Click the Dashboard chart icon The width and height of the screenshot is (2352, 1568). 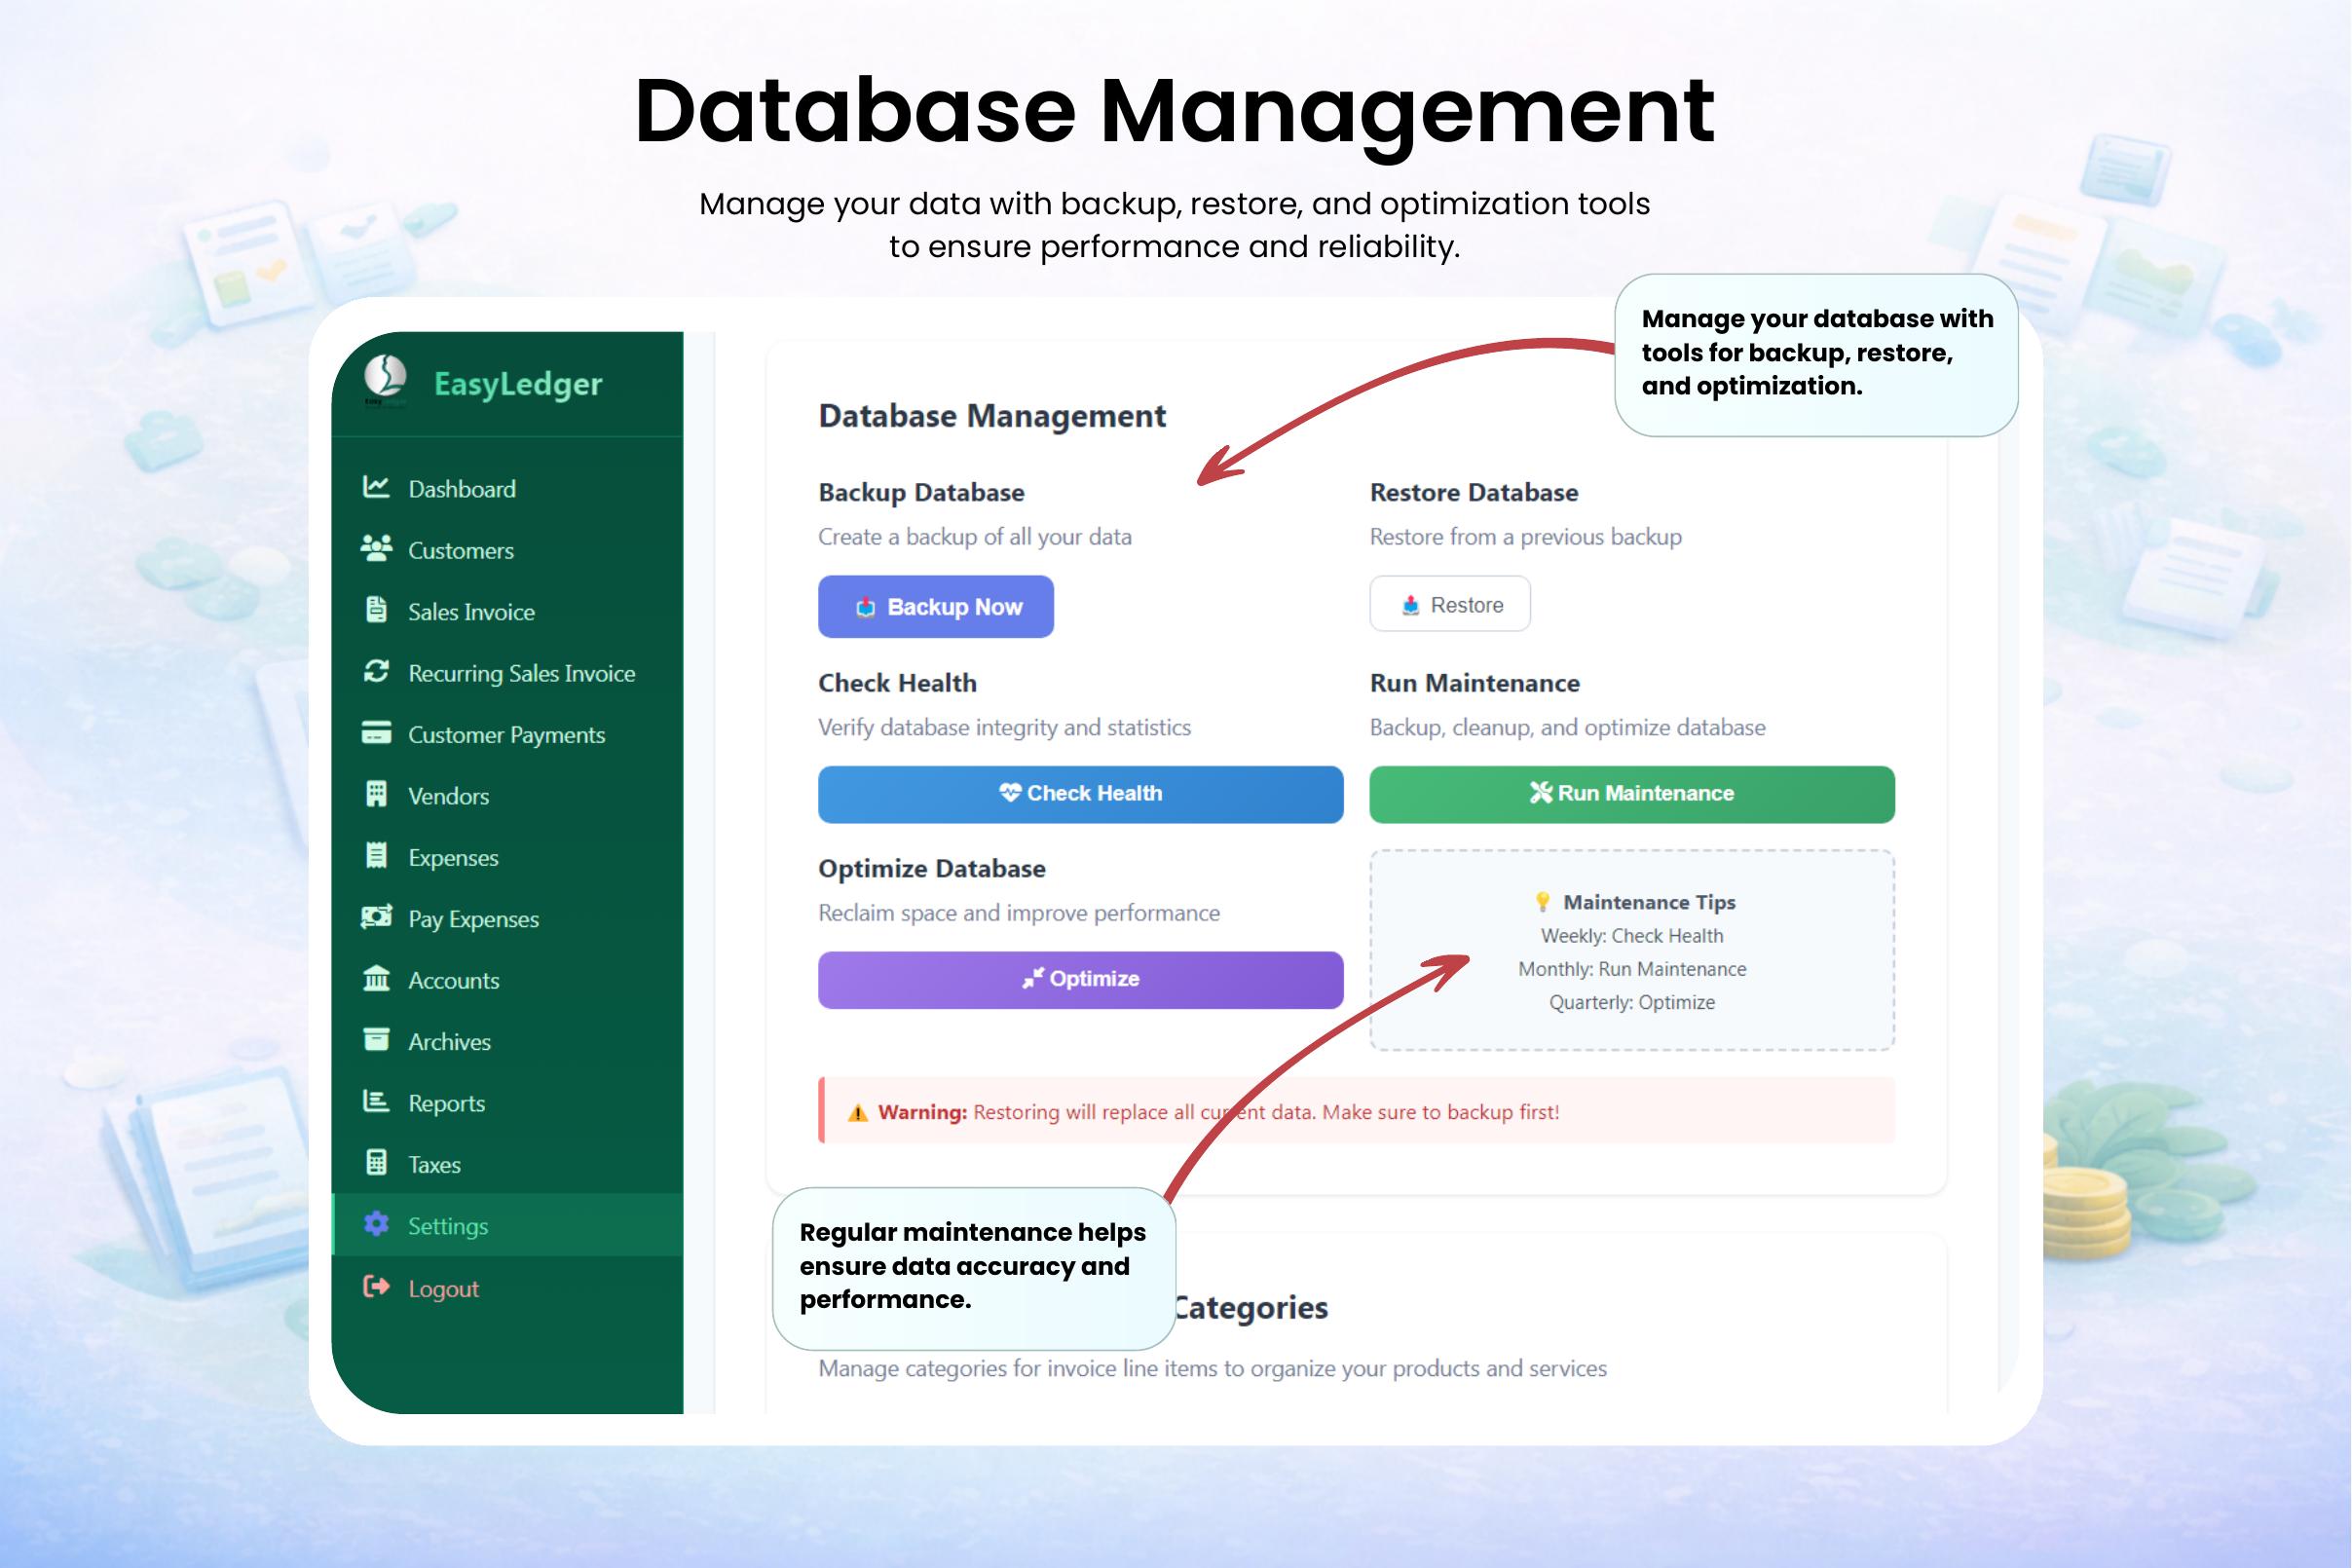tap(376, 487)
